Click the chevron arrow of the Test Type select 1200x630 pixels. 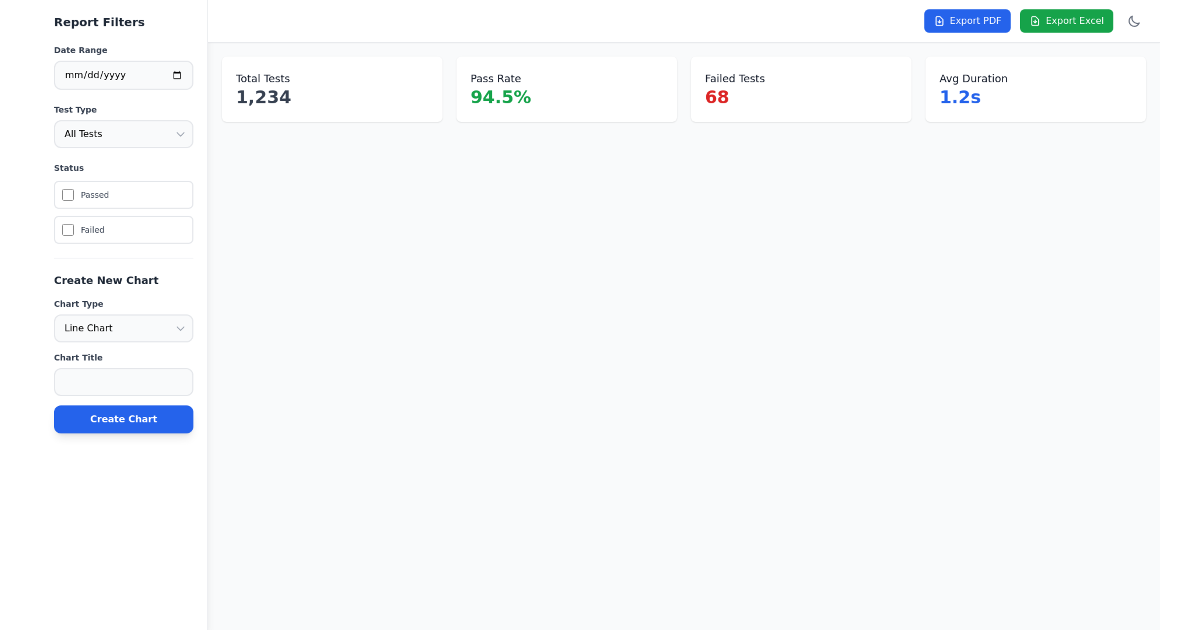coord(180,134)
